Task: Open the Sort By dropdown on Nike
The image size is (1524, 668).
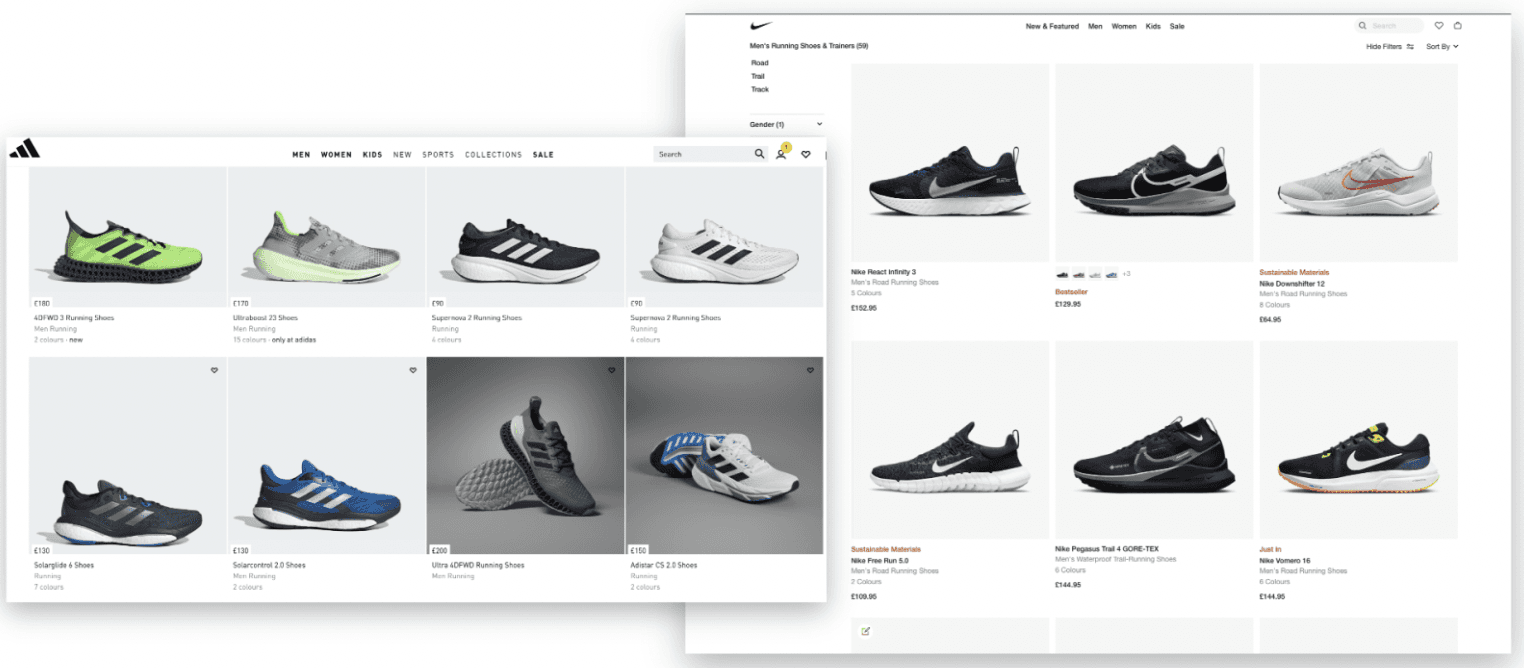Action: pyautogui.click(x=1442, y=47)
